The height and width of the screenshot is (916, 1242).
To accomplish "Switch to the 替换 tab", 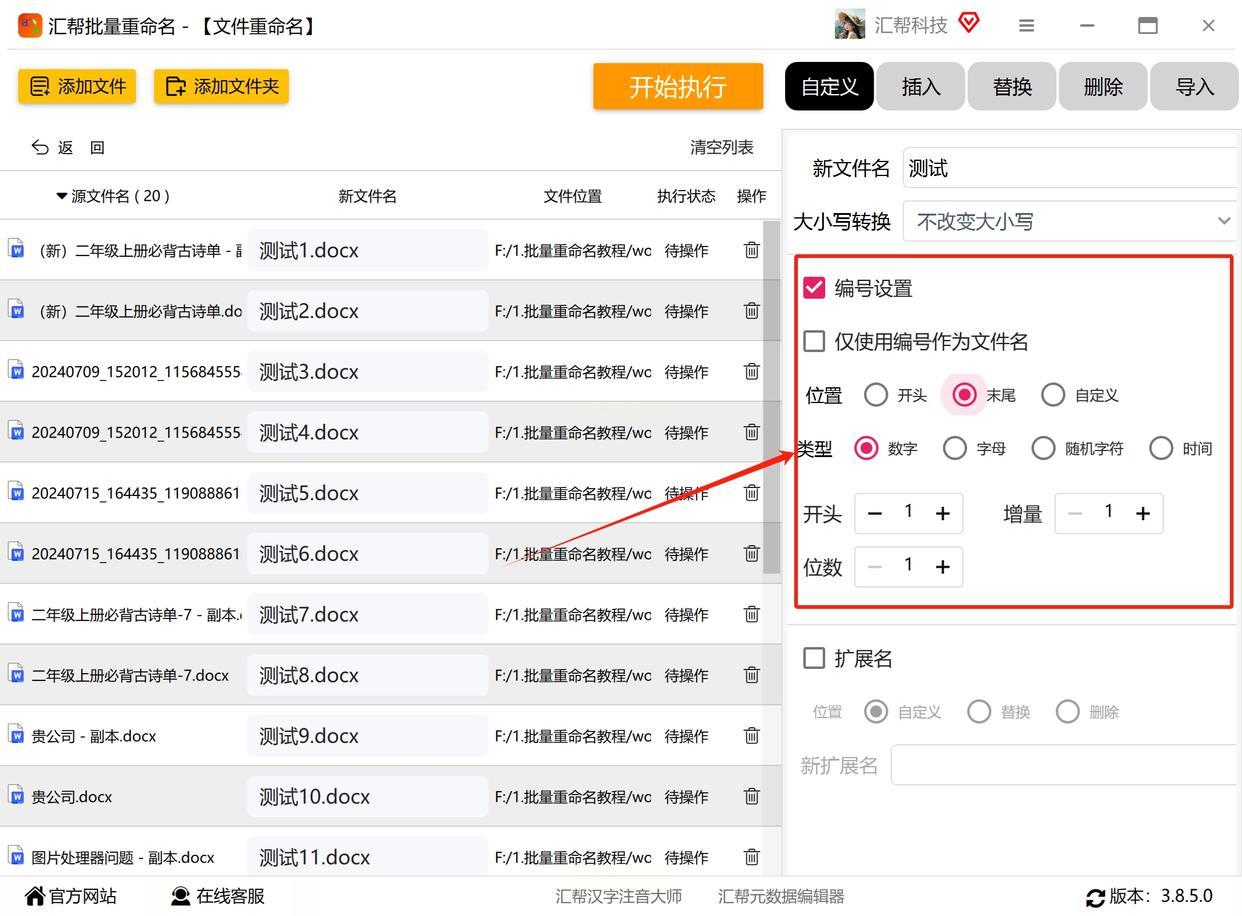I will [x=1012, y=87].
